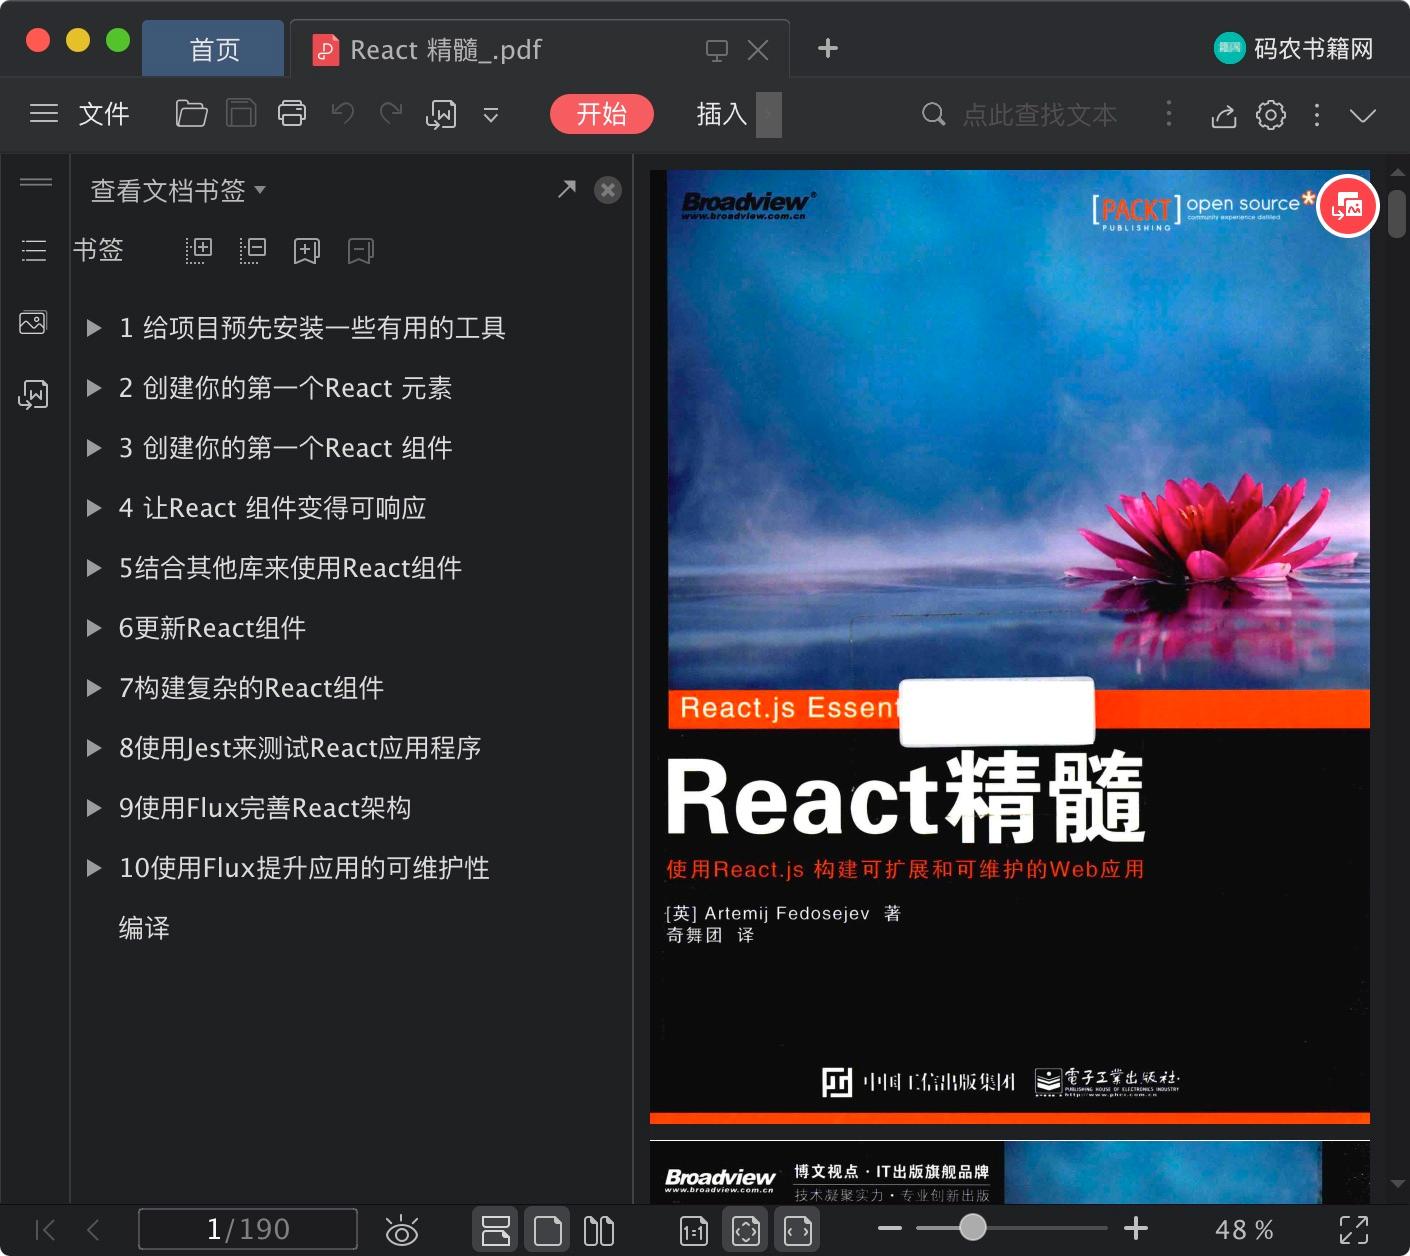Go to previous page arrow
The image size is (1410, 1256).
93,1230
